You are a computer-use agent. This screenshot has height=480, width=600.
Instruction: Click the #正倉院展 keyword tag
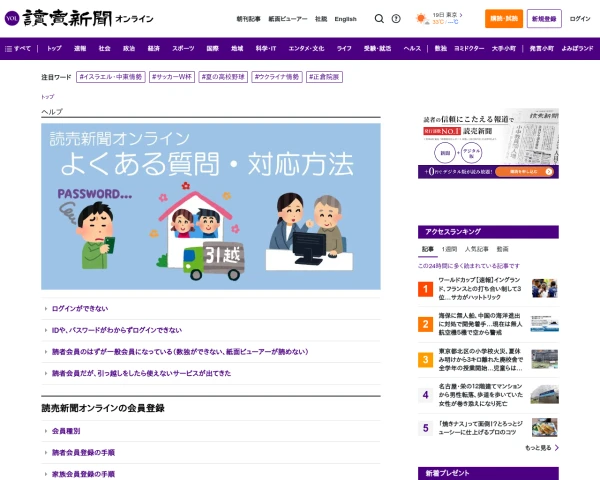324,77
